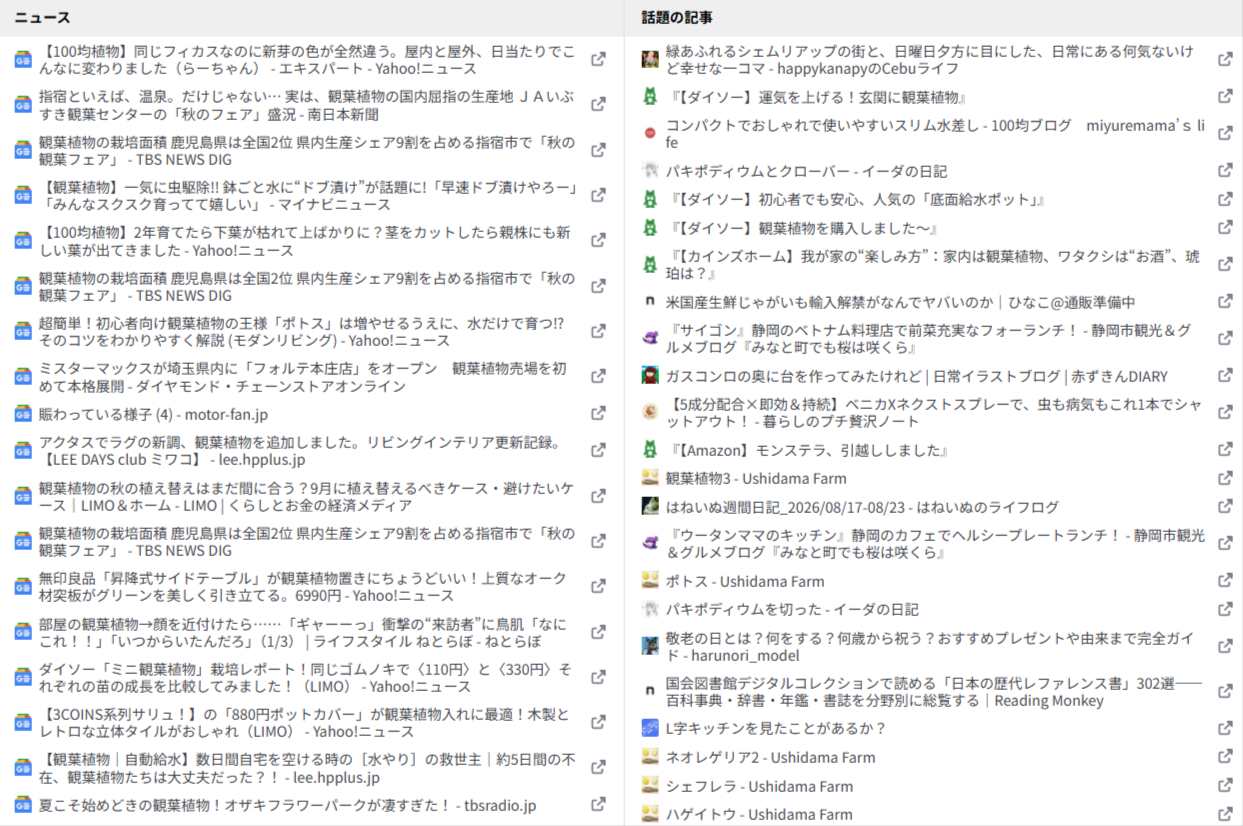Image resolution: width=1243 pixels, height=826 pixels.
Task: Open external link icon for ミスターマックス フォルテ本庄店 row
Action: click(598, 376)
